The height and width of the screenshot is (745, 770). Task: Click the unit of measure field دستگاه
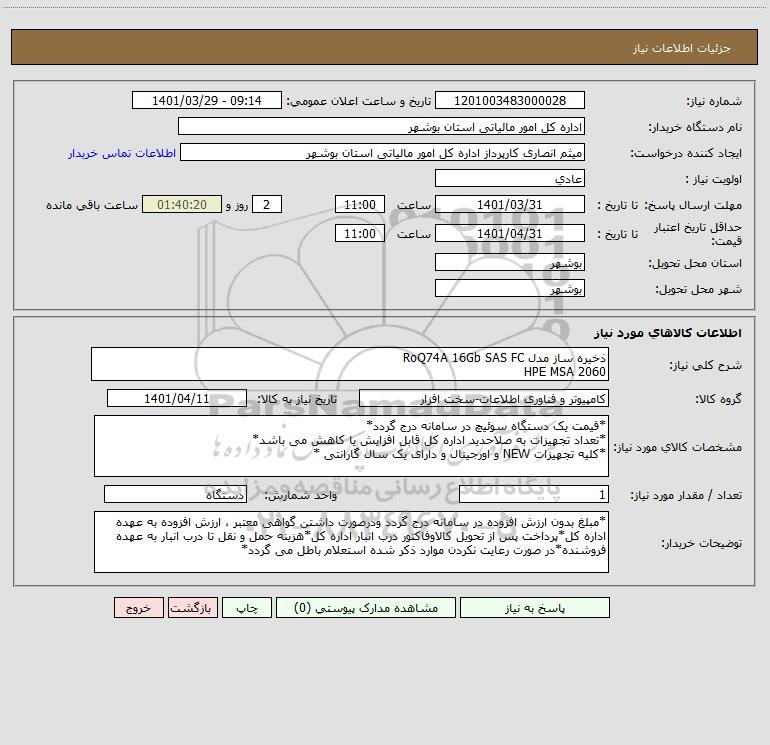(x=175, y=495)
